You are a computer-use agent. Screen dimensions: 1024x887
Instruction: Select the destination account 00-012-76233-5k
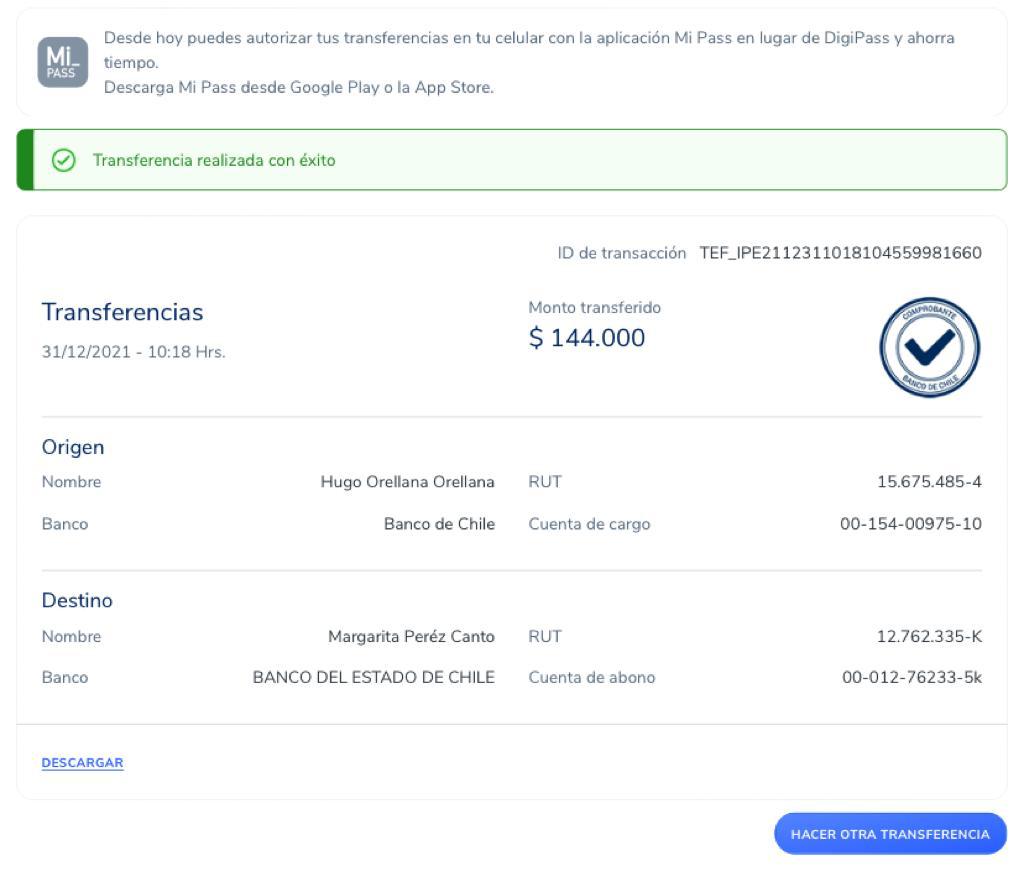point(911,678)
